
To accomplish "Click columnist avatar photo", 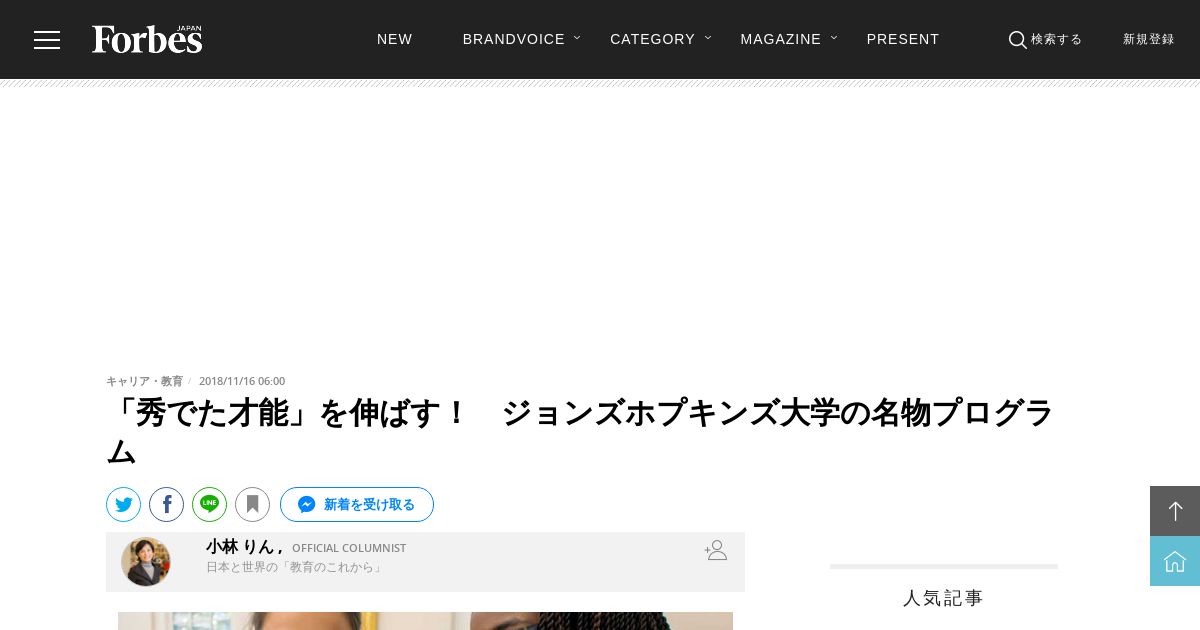I will tap(146, 562).
